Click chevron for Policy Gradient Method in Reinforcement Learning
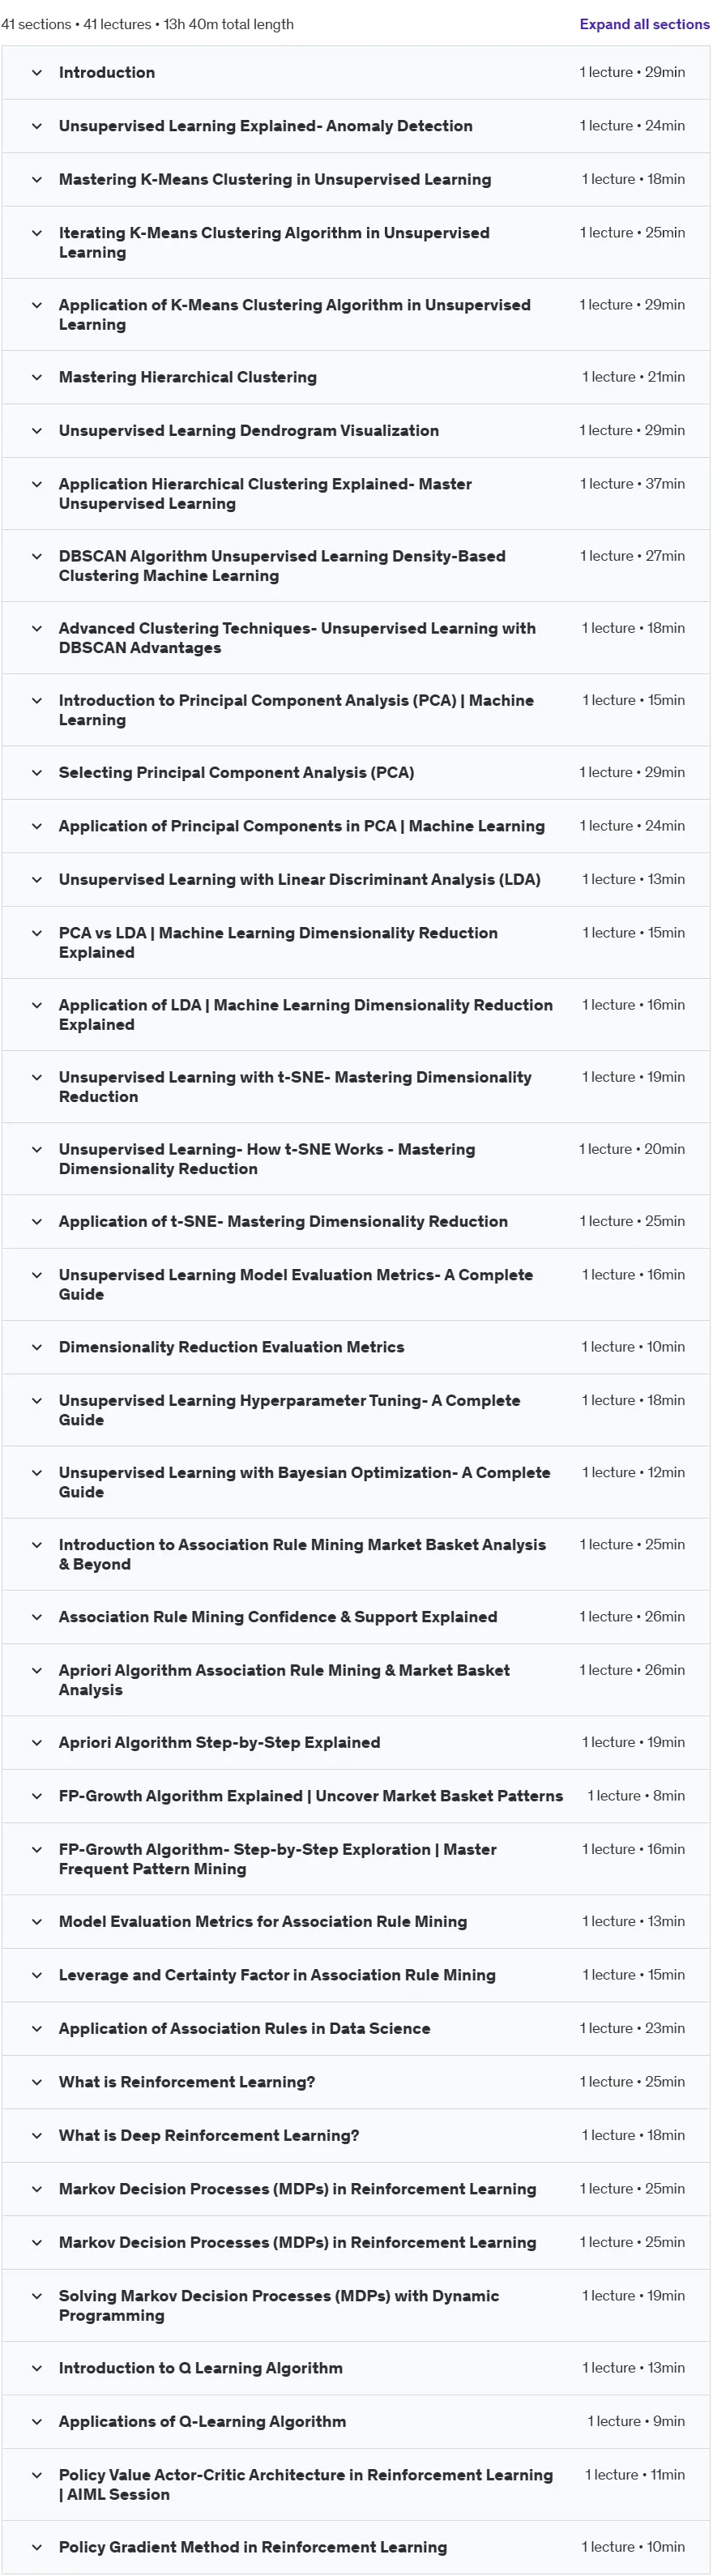 click(37, 2547)
